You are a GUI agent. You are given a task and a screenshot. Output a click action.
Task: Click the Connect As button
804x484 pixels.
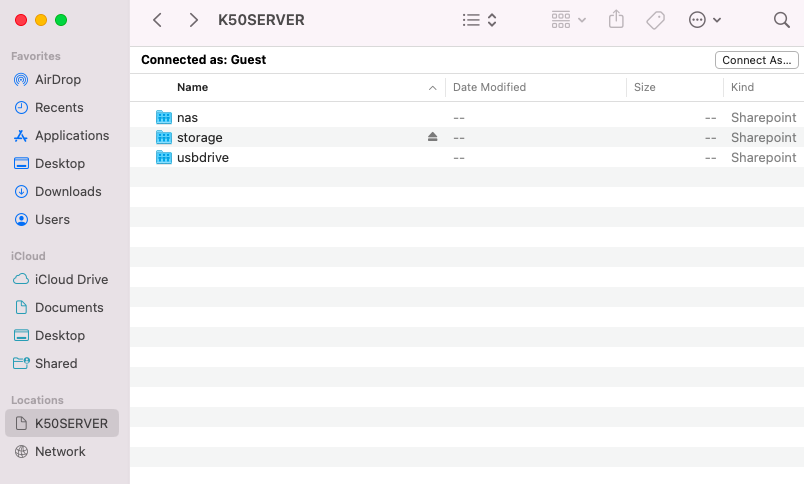click(x=757, y=60)
